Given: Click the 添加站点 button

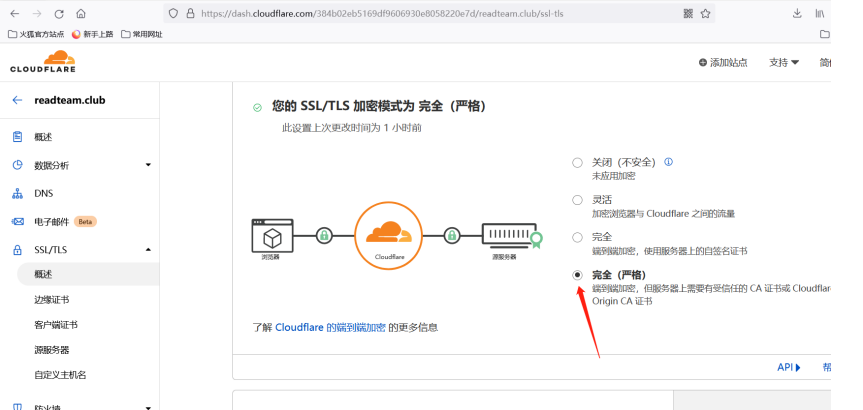Looking at the screenshot, I should 723,62.
